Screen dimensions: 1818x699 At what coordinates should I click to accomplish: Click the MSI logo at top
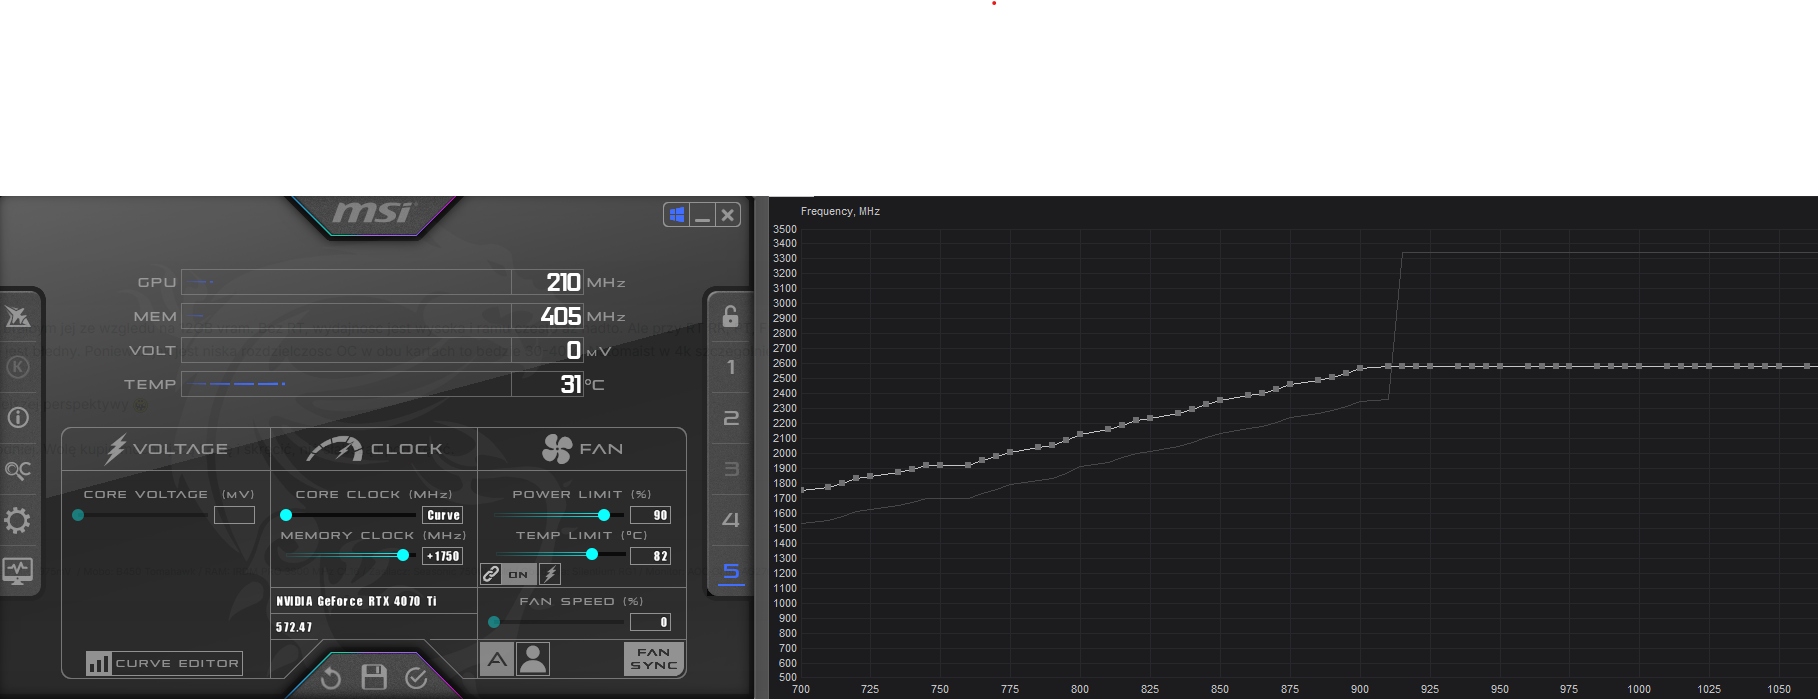372,212
